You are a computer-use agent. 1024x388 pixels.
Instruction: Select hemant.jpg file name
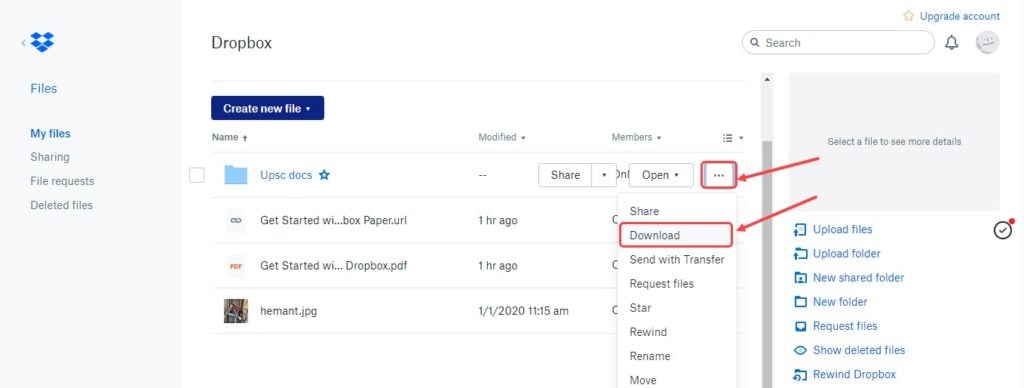click(x=289, y=311)
